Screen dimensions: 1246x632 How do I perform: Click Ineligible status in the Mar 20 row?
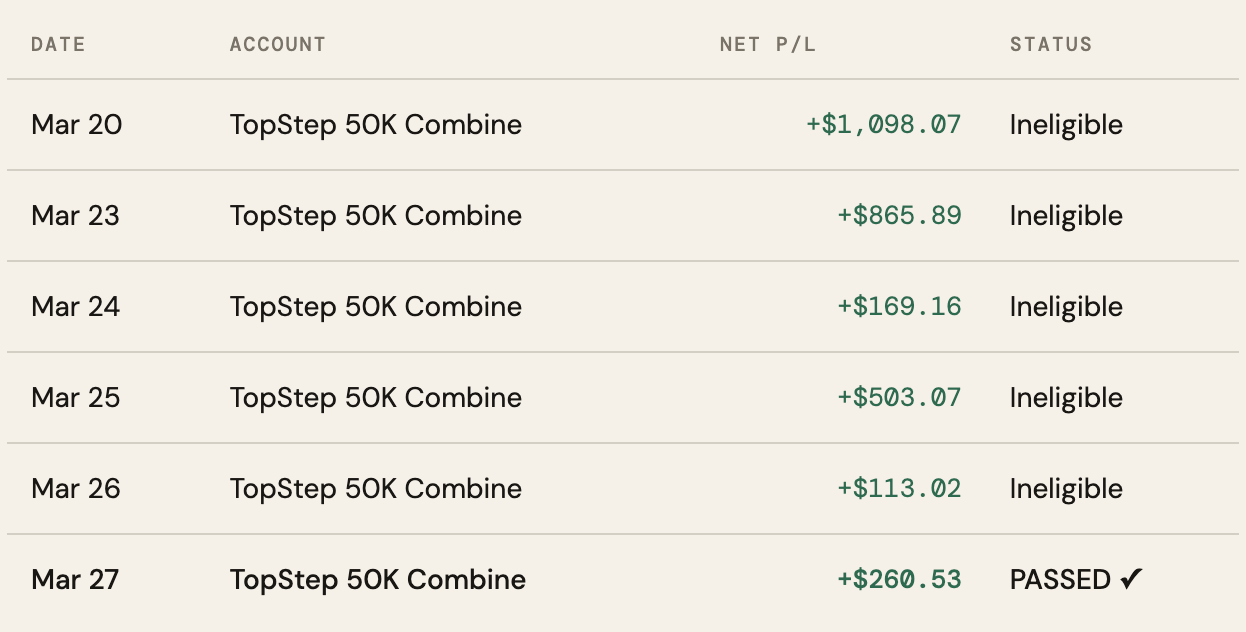1066,125
